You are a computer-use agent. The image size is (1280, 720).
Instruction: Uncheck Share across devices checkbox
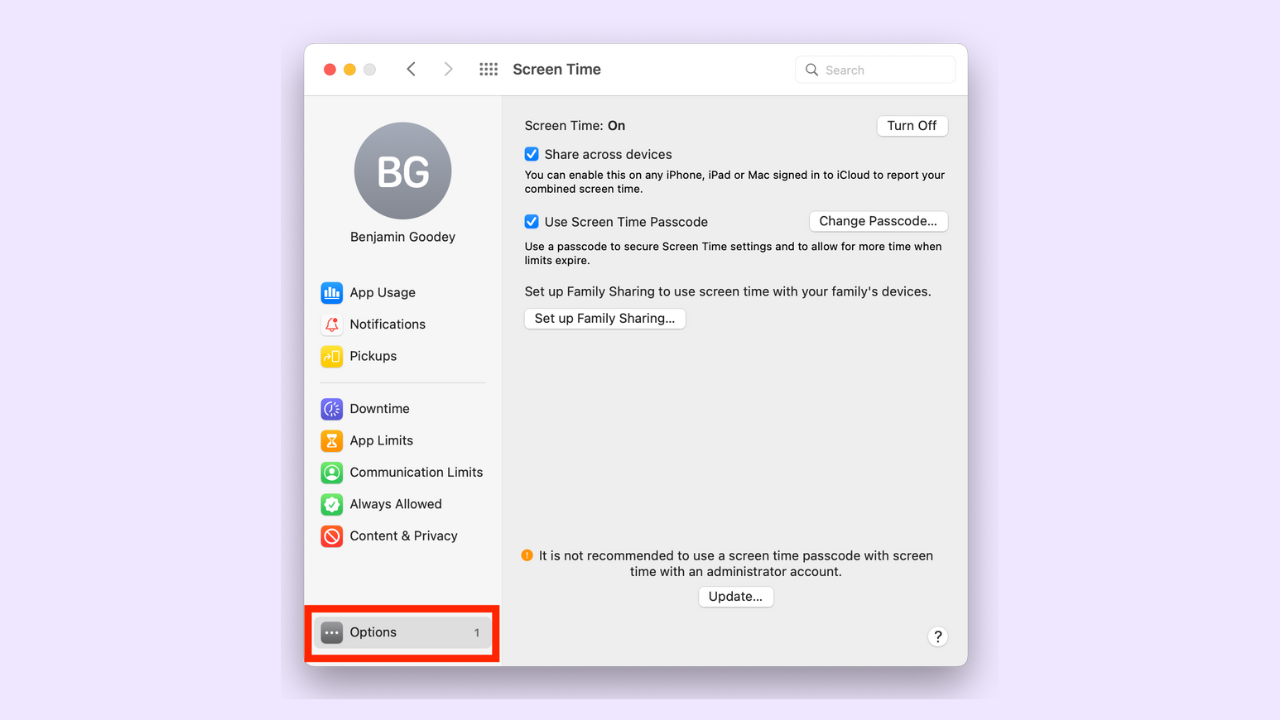tap(532, 154)
